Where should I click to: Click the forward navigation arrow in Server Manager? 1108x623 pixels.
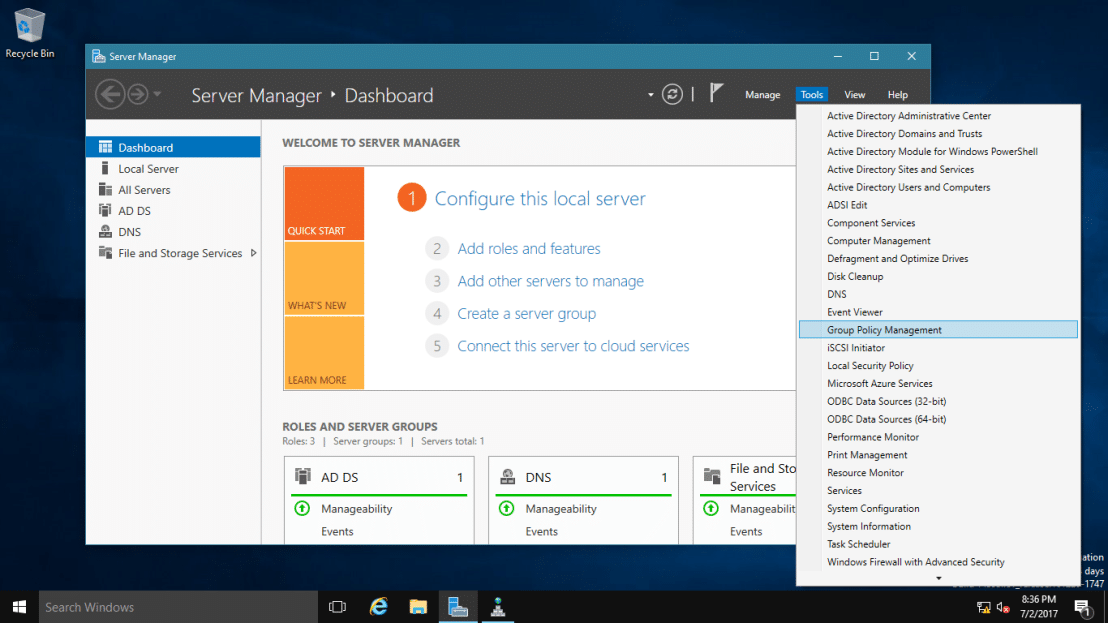(x=138, y=94)
